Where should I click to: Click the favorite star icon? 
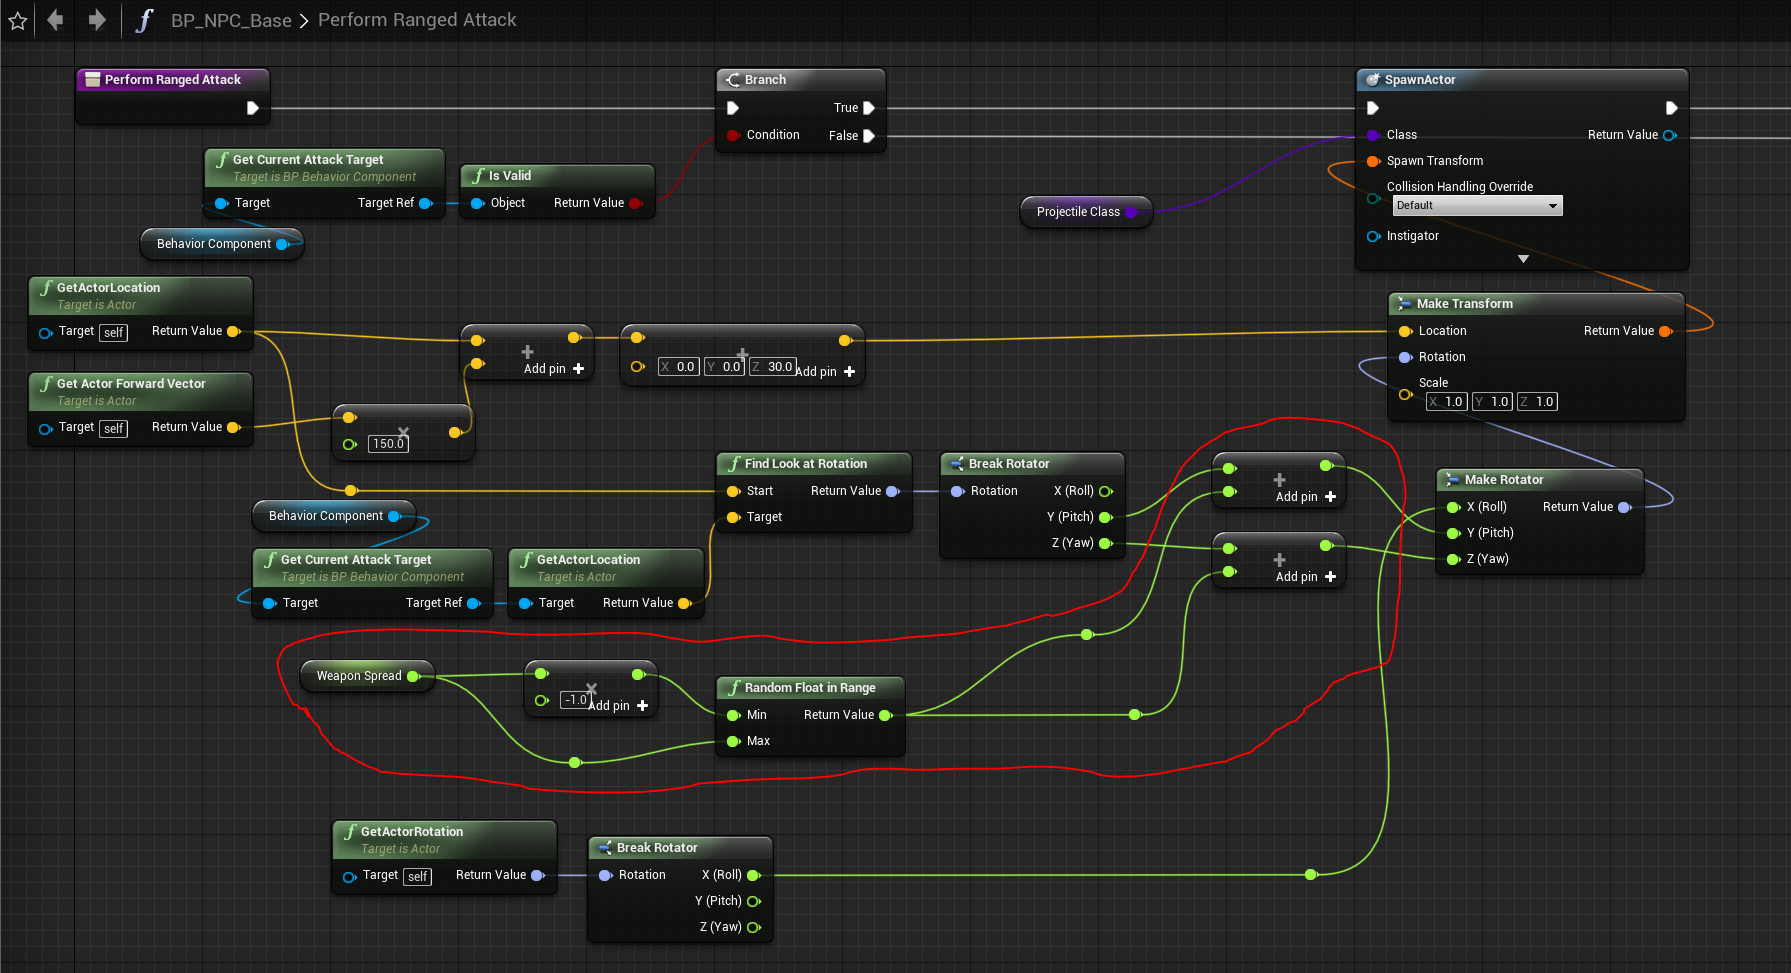pos(18,21)
